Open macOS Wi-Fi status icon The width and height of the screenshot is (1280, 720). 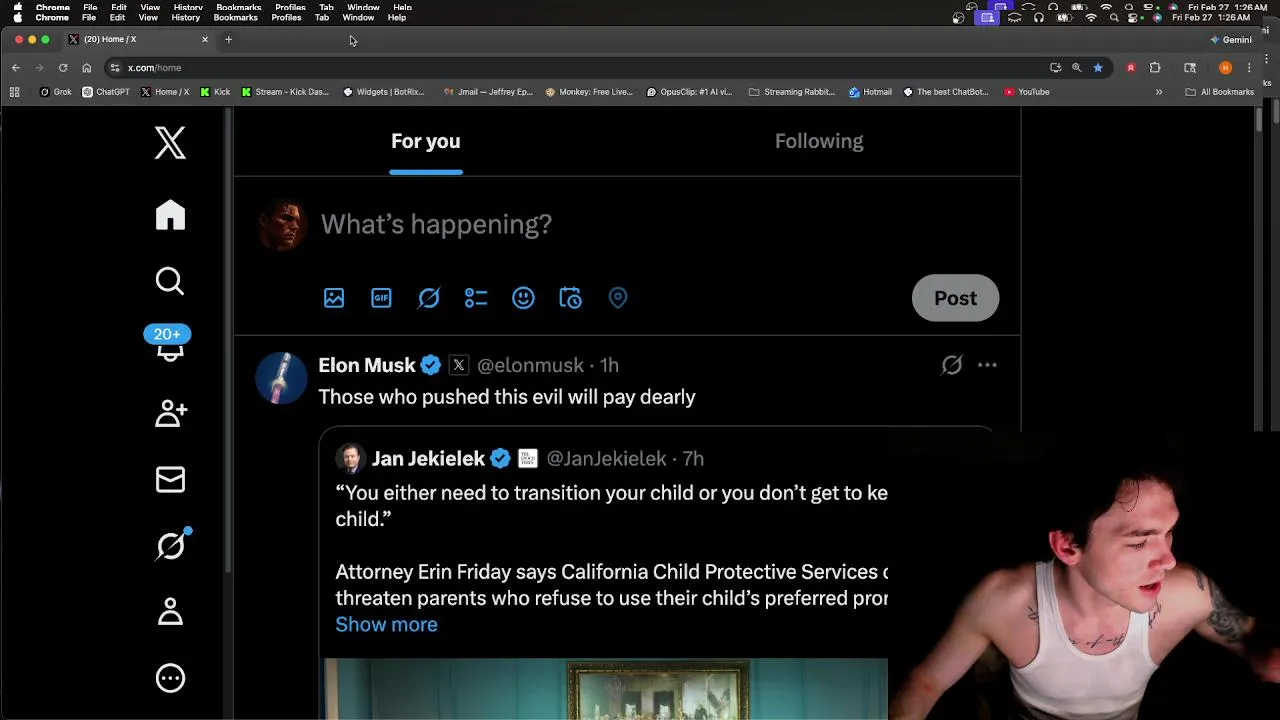coord(1092,18)
